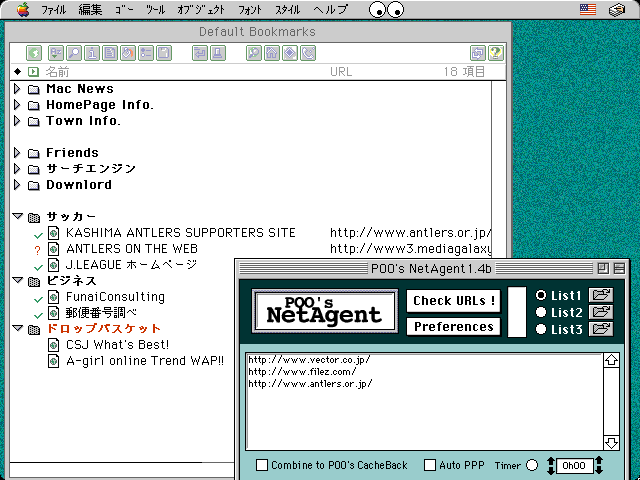Click the overlapping windows toolbar icon
Screen dimensions: 640x480
point(478,53)
